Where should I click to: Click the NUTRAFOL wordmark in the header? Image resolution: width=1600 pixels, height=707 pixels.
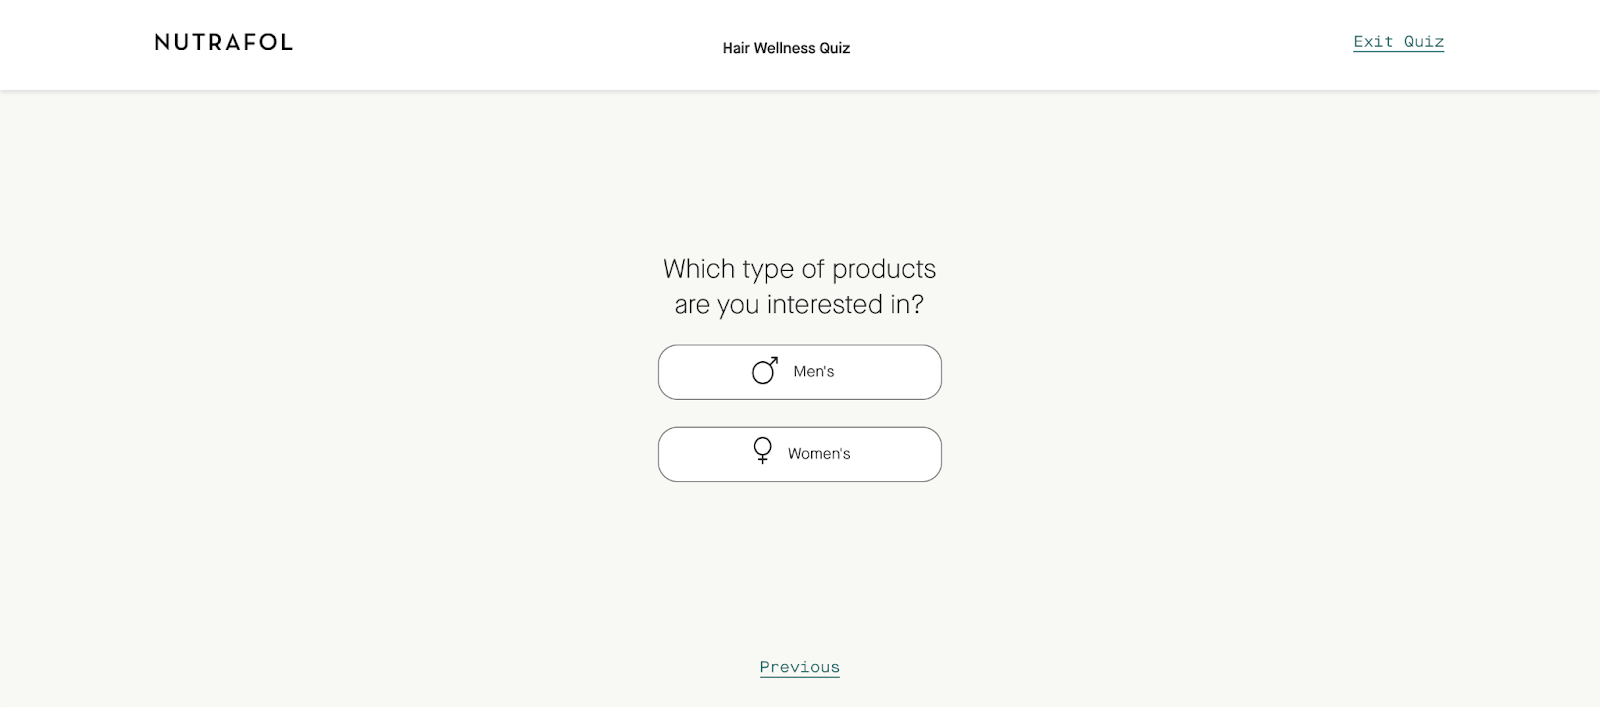[224, 42]
